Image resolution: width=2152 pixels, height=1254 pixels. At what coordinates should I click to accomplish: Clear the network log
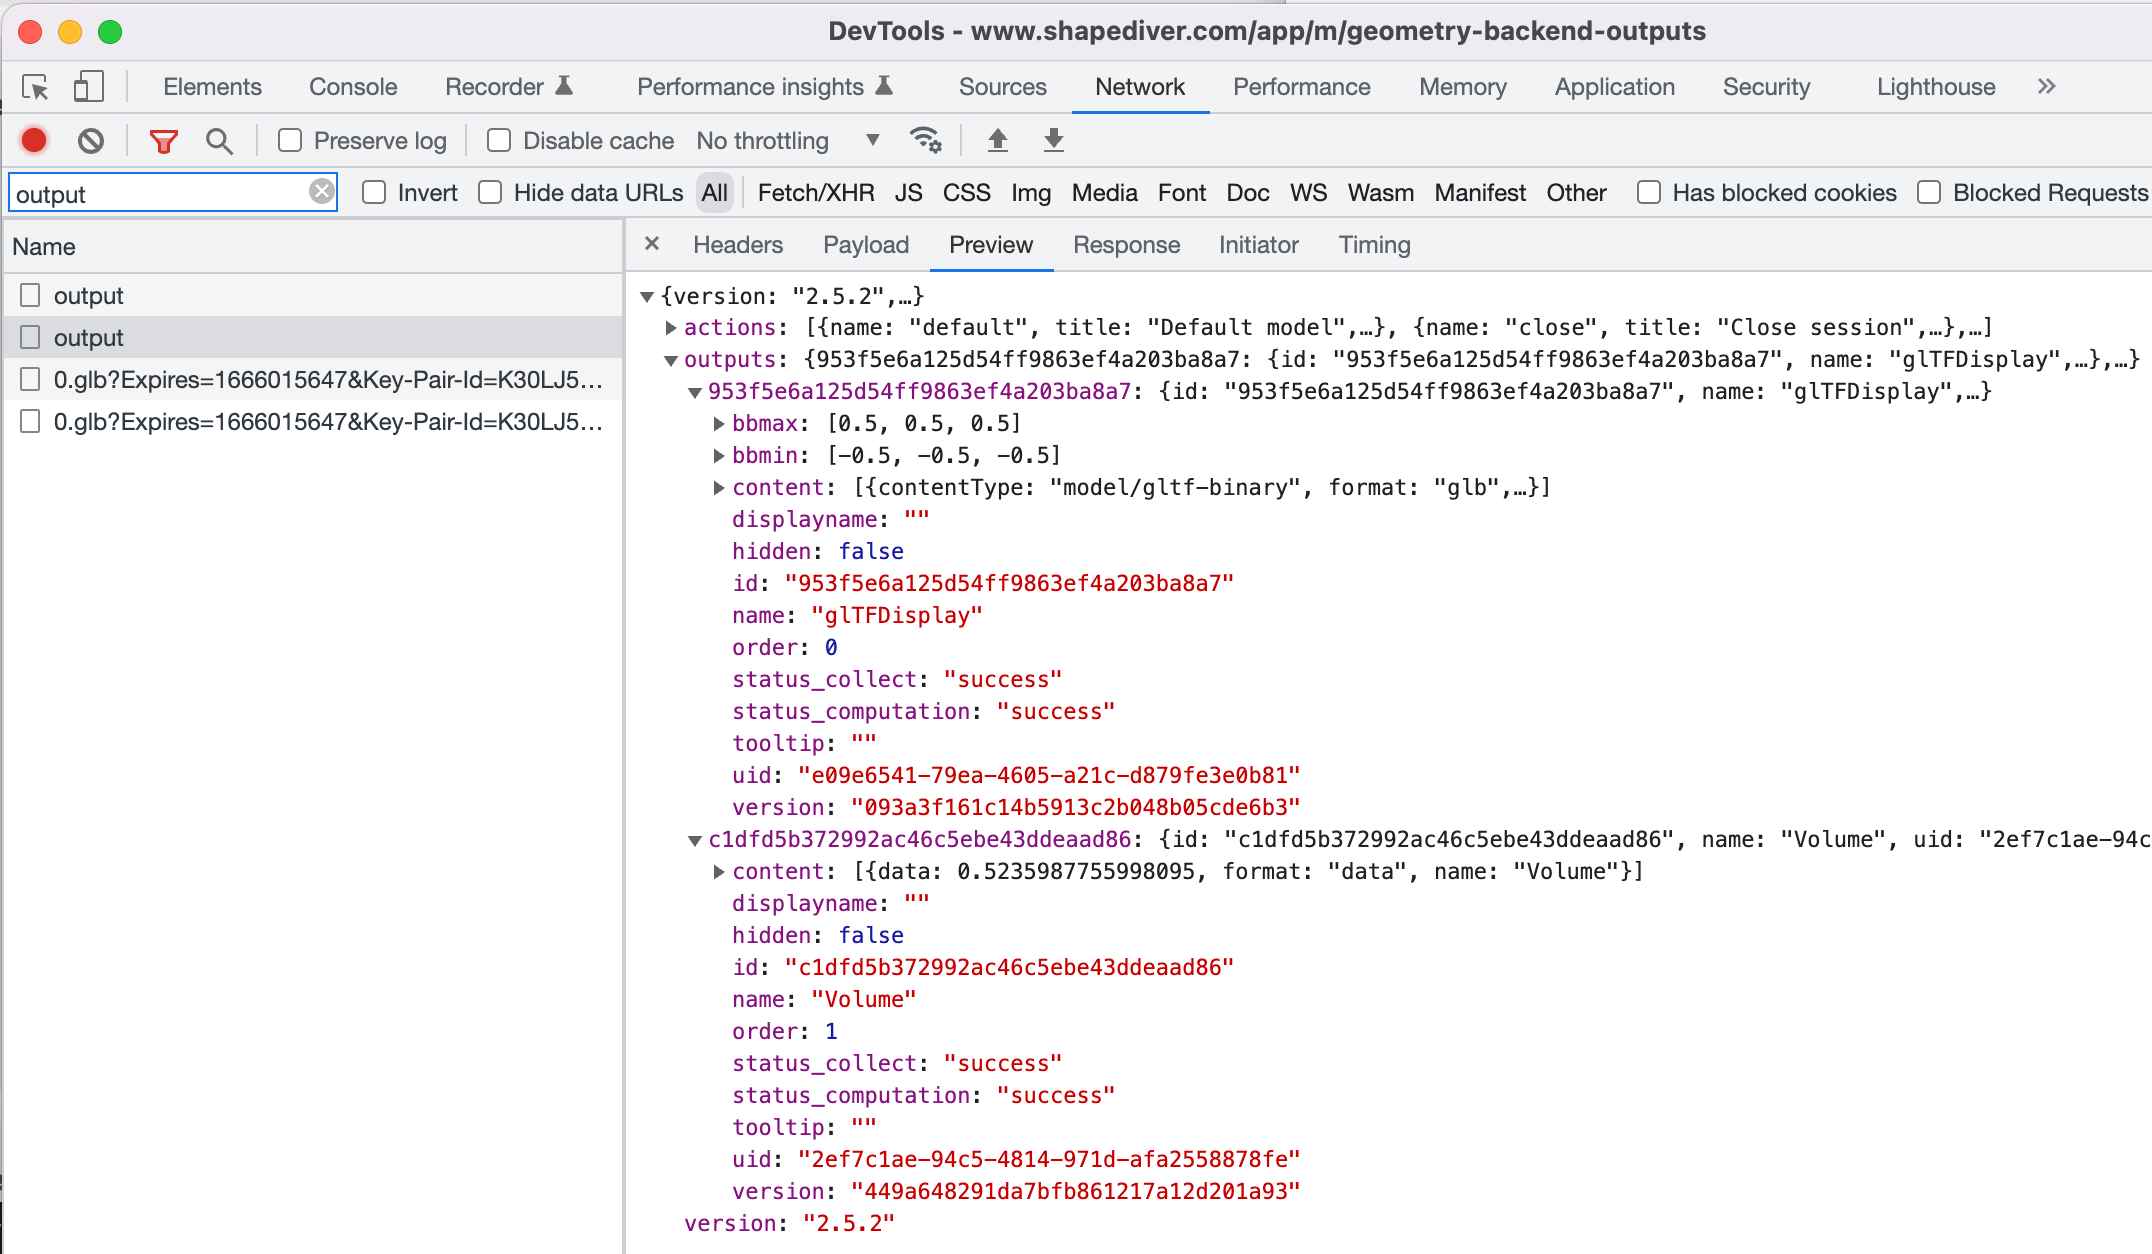click(91, 141)
